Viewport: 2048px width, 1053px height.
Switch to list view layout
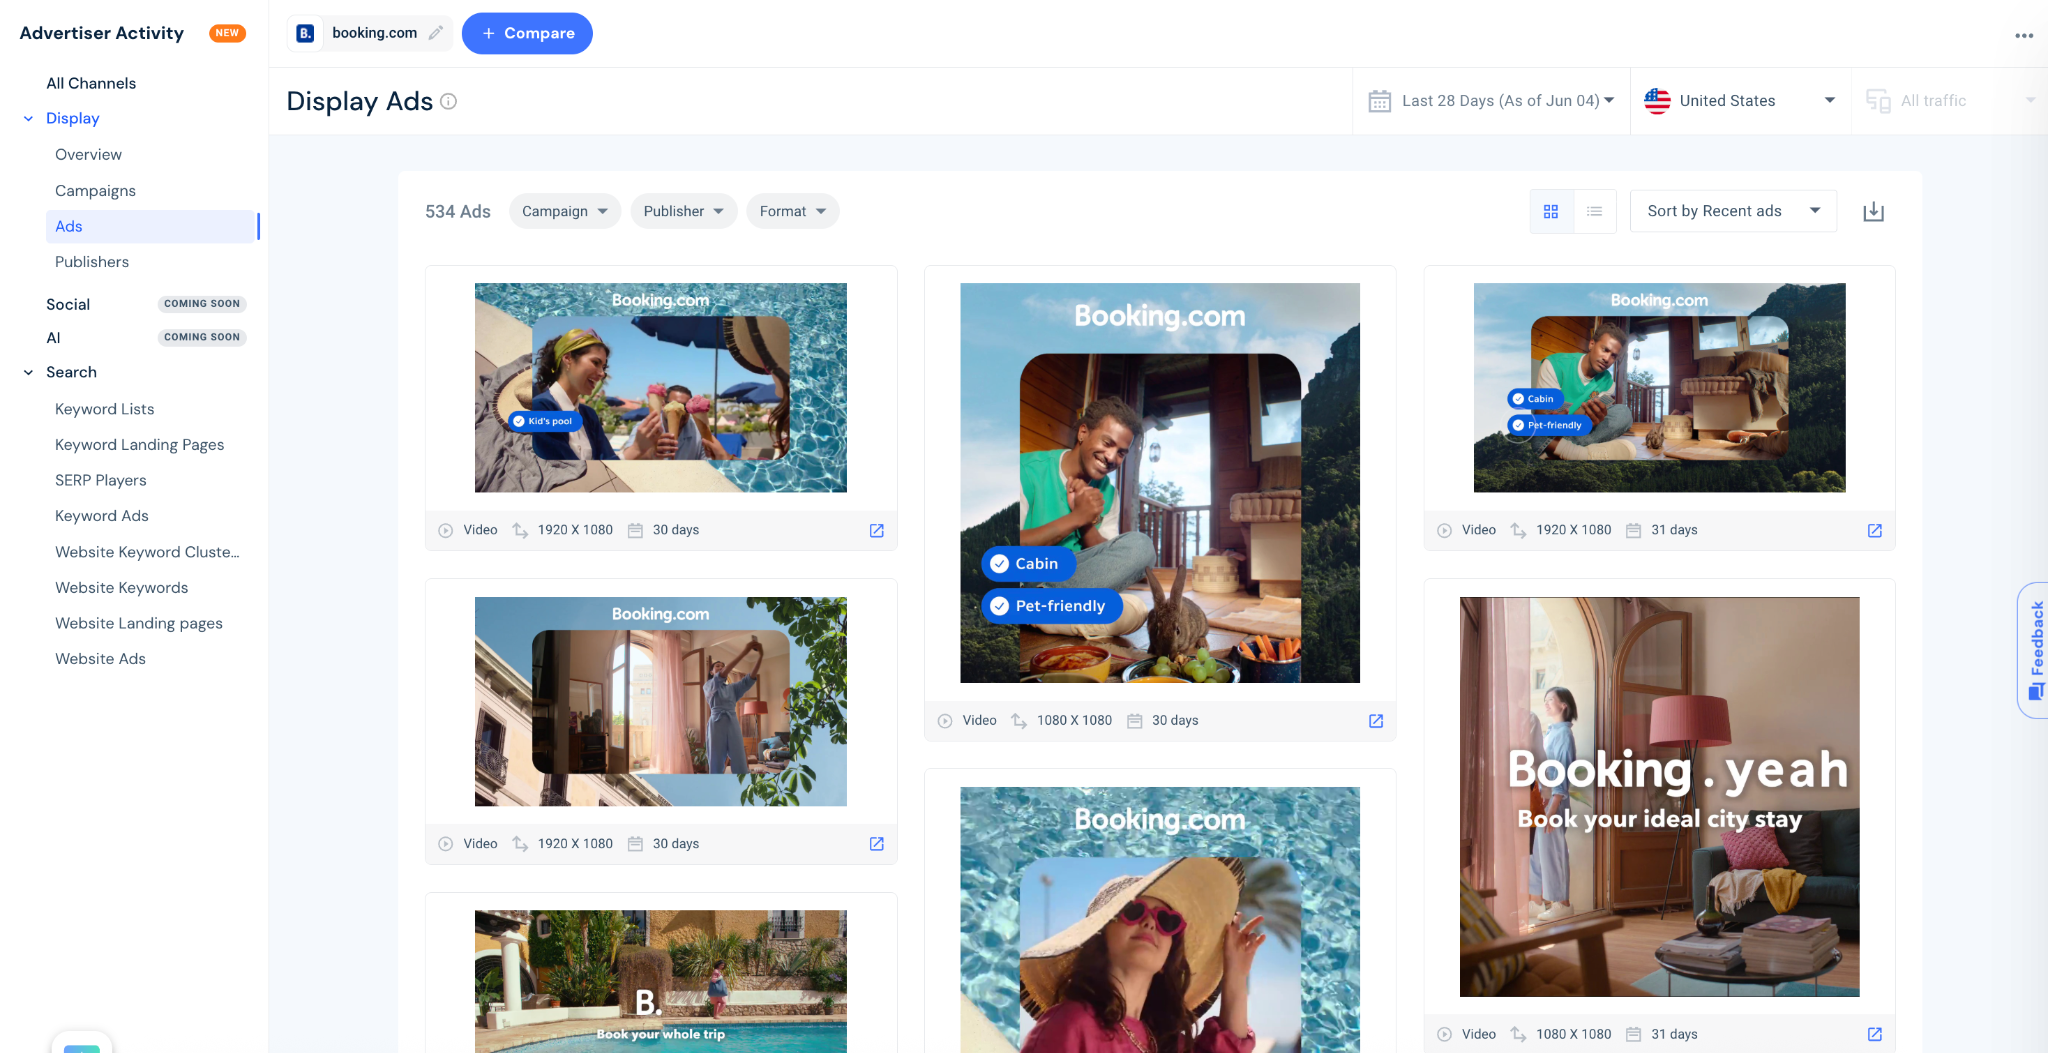click(x=1595, y=211)
